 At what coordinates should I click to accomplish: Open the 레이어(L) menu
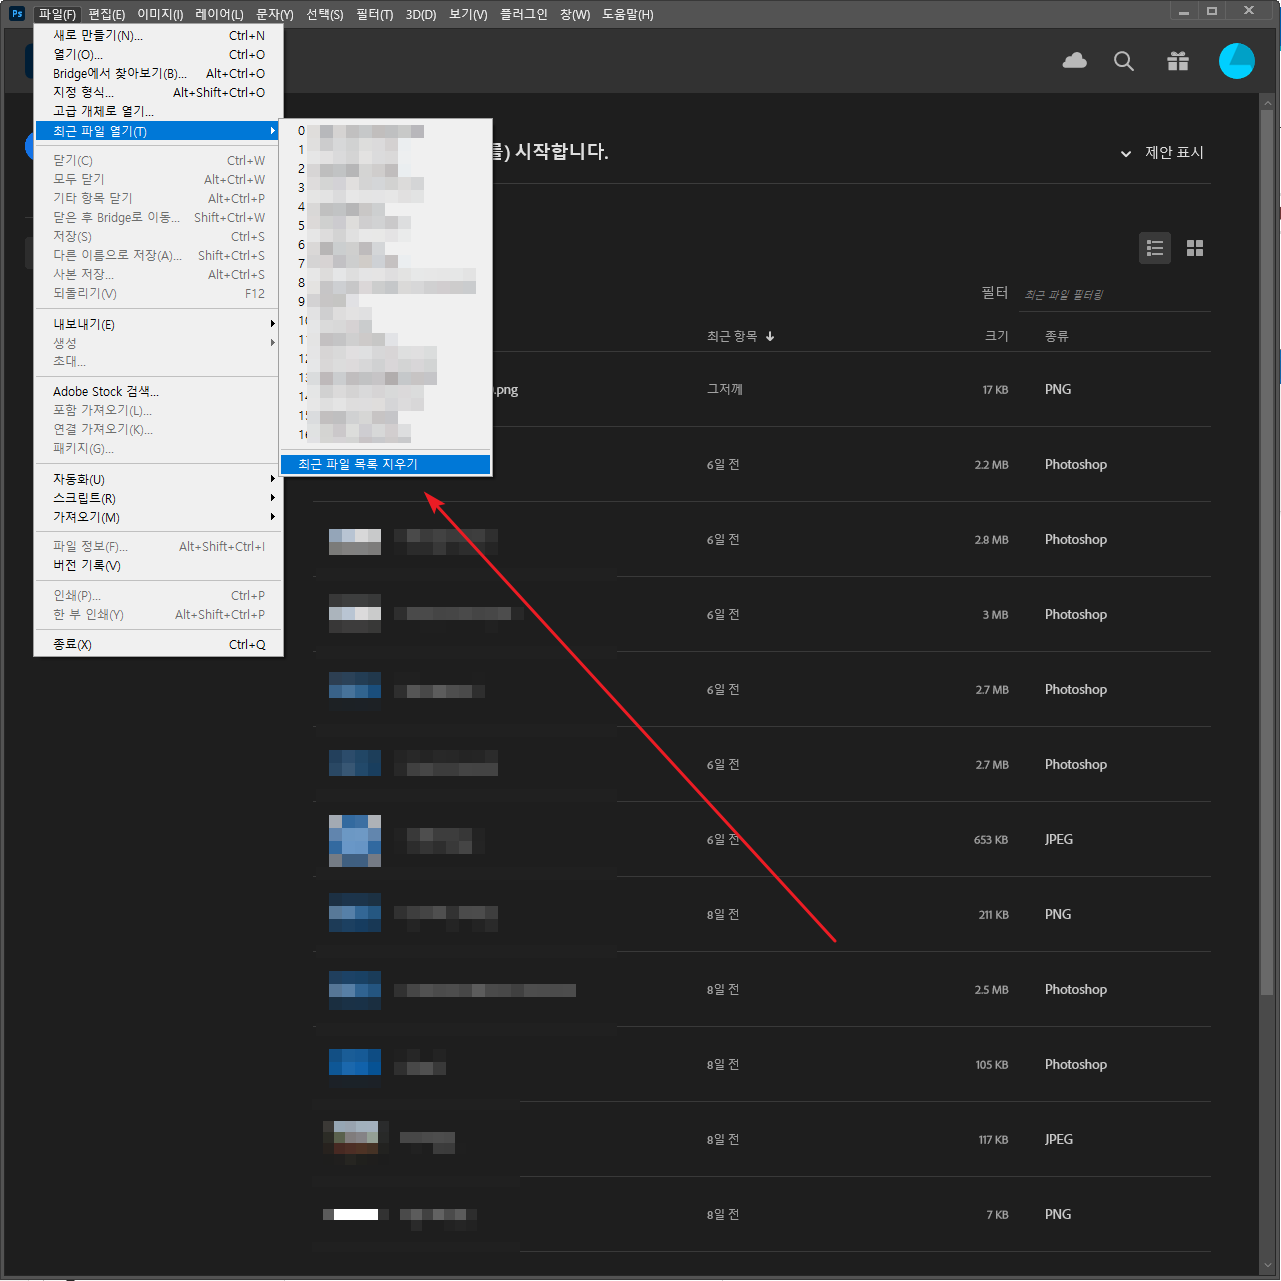point(219,14)
